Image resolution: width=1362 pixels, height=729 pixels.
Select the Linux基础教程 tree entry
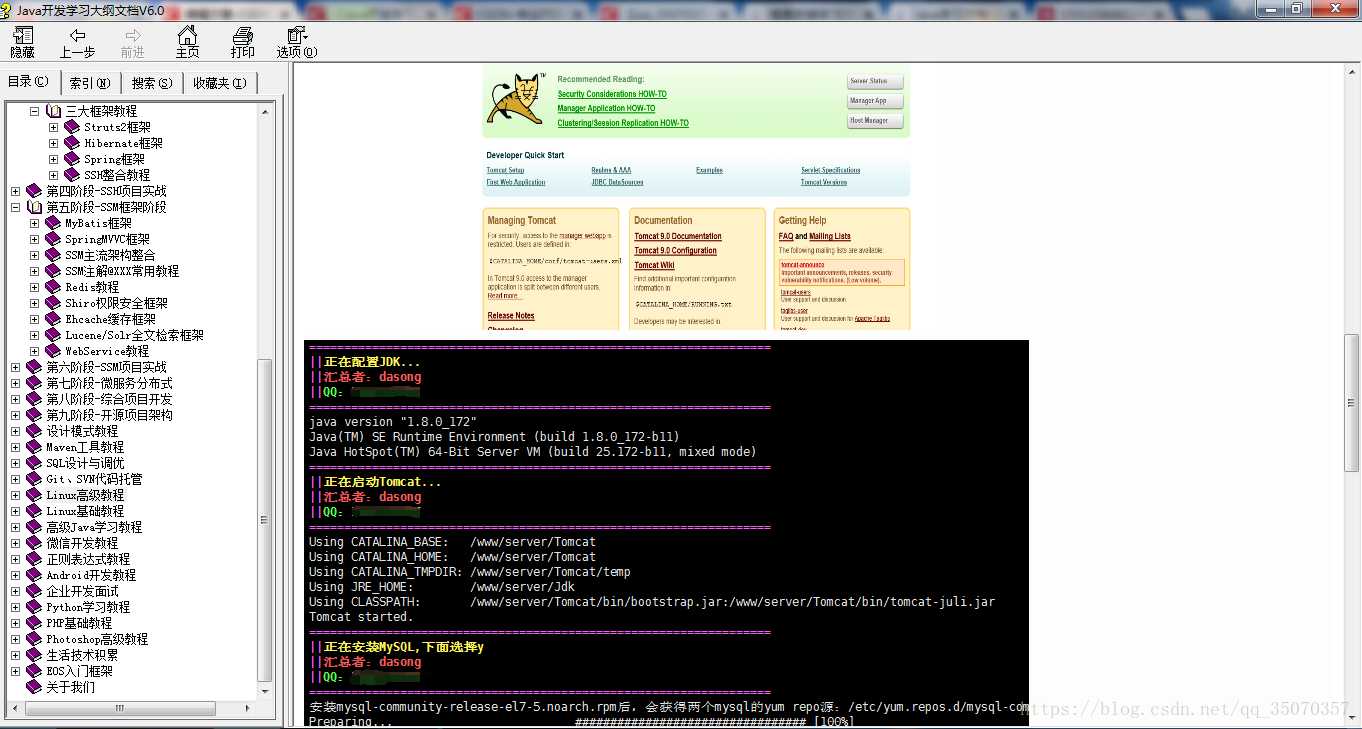tap(85, 511)
